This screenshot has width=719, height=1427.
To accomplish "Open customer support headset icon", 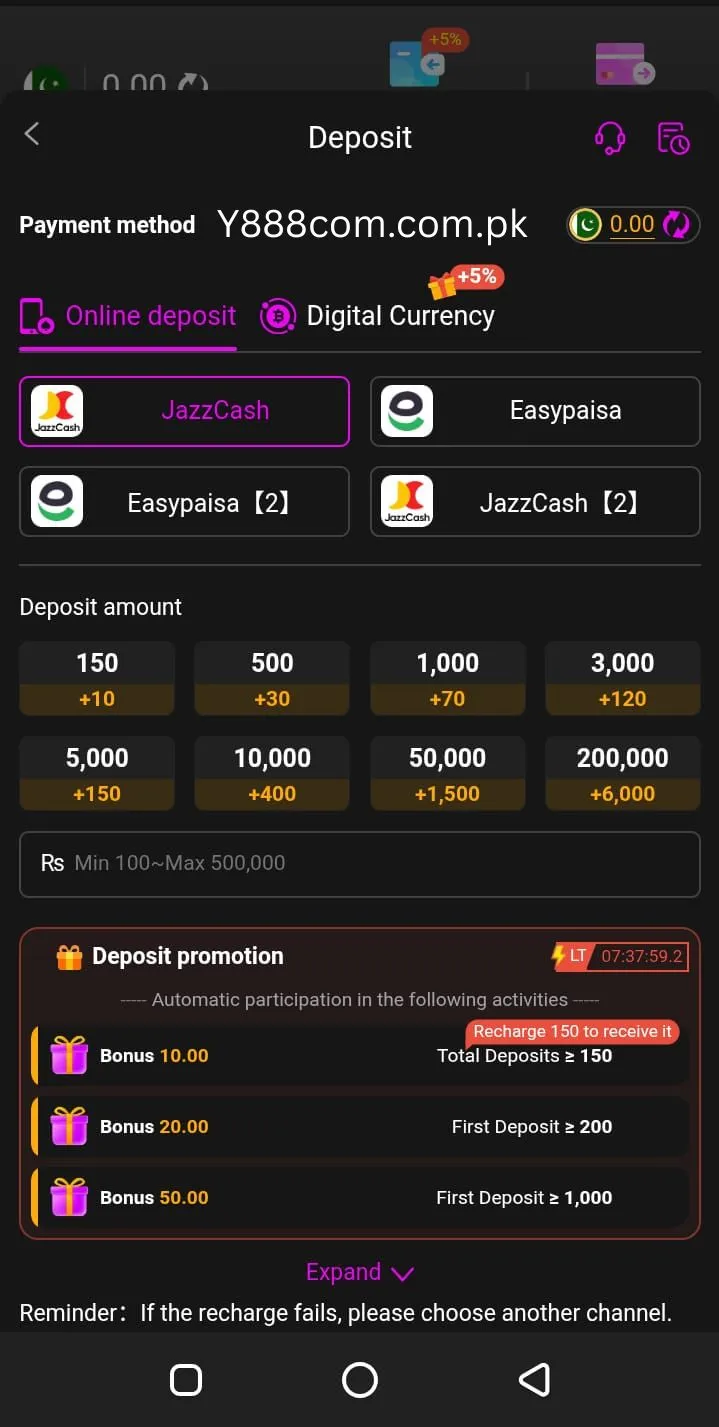I will (610, 138).
